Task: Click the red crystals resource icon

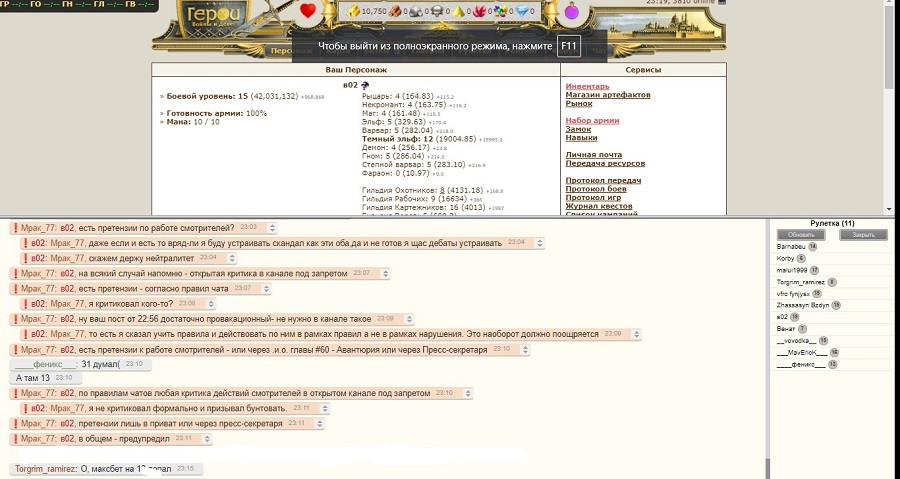Action: coord(479,11)
